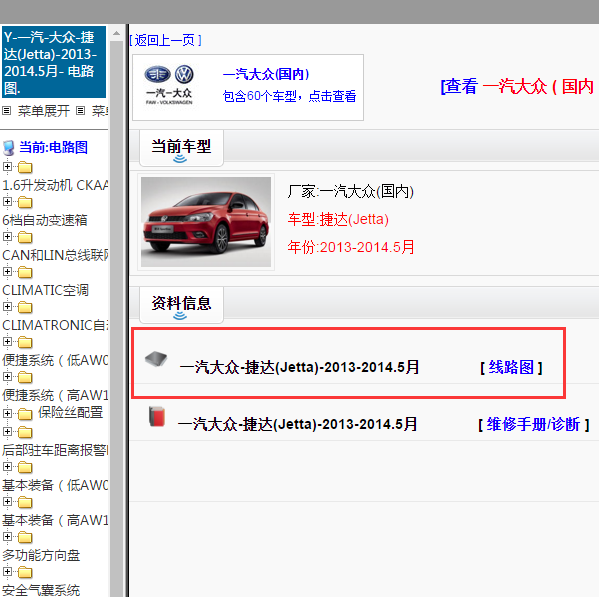Select the CLIMATIC空调 tree label
Viewport: 599px width, 597px height.
pyautogui.click(x=45, y=290)
